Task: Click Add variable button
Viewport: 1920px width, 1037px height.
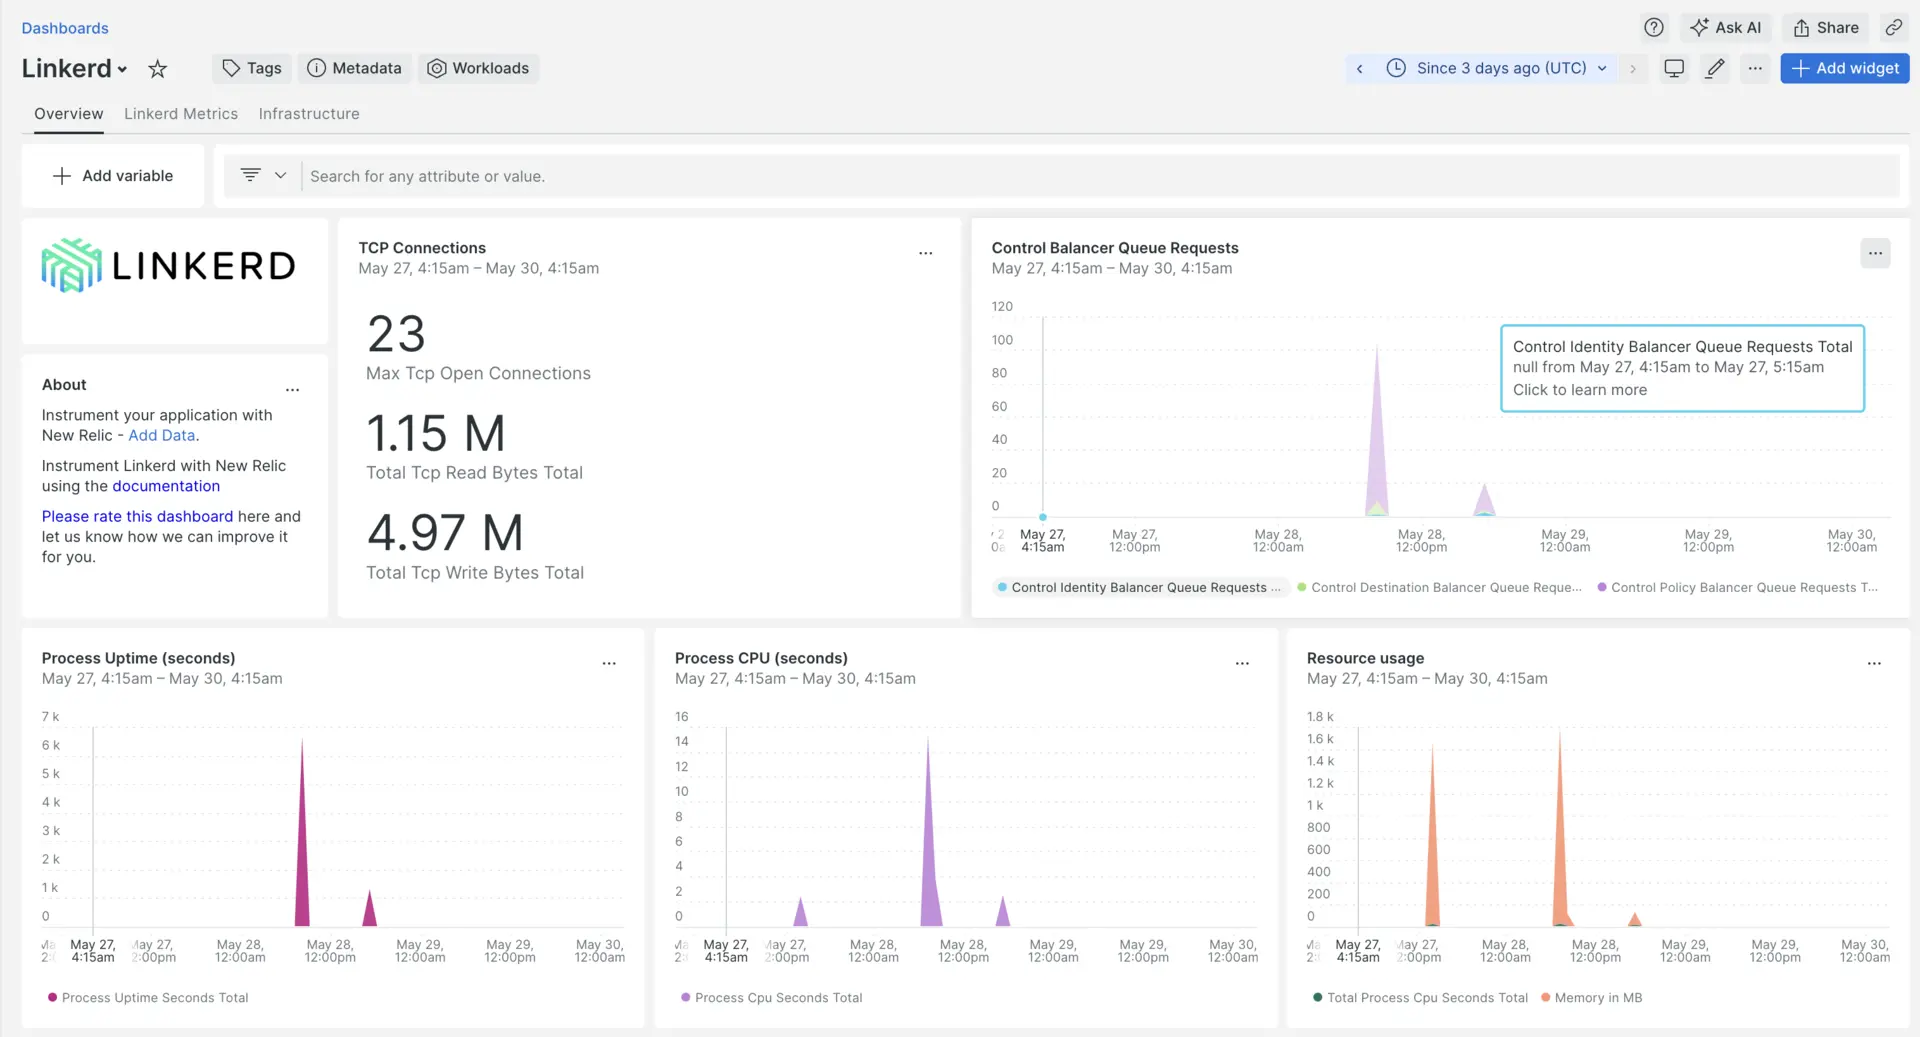Action: tap(113, 176)
